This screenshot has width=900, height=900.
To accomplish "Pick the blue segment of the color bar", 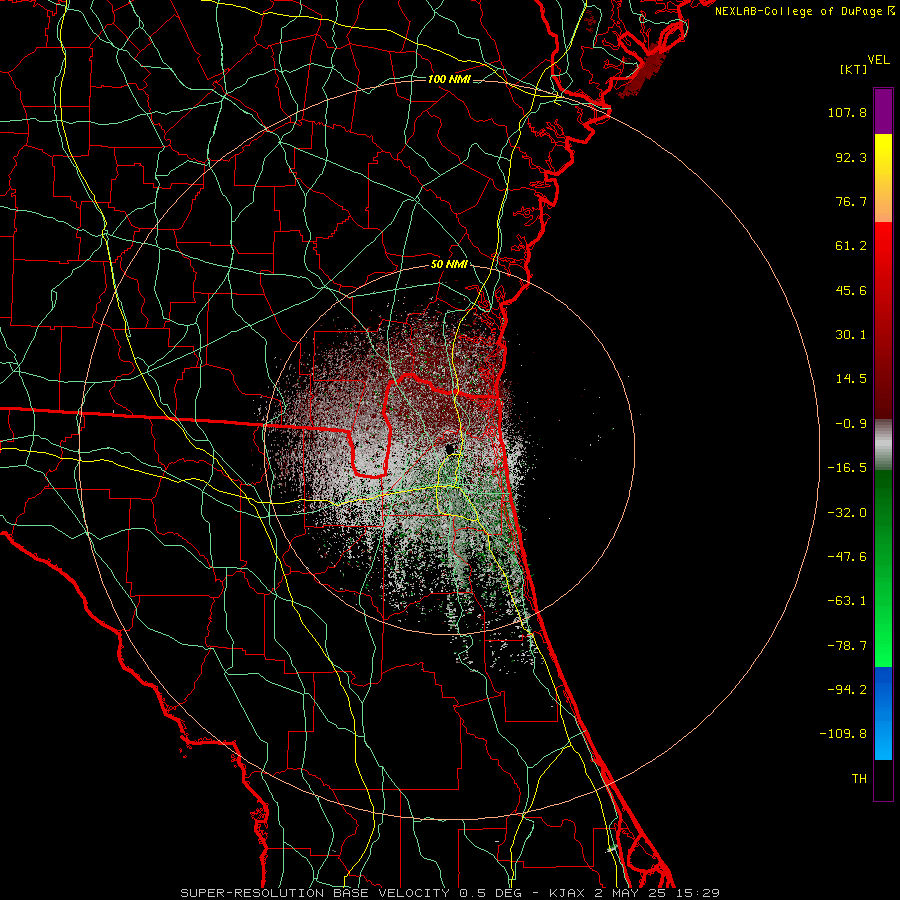I will coord(883,713).
